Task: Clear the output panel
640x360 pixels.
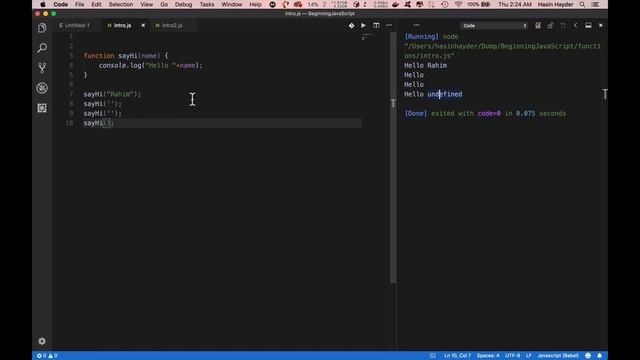Action: pyautogui.click(x=538, y=25)
